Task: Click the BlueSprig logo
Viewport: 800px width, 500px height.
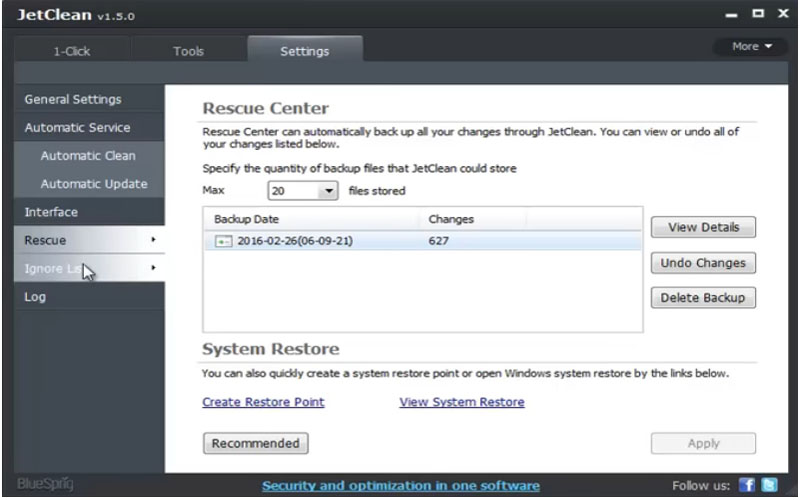Action: (45, 484)
